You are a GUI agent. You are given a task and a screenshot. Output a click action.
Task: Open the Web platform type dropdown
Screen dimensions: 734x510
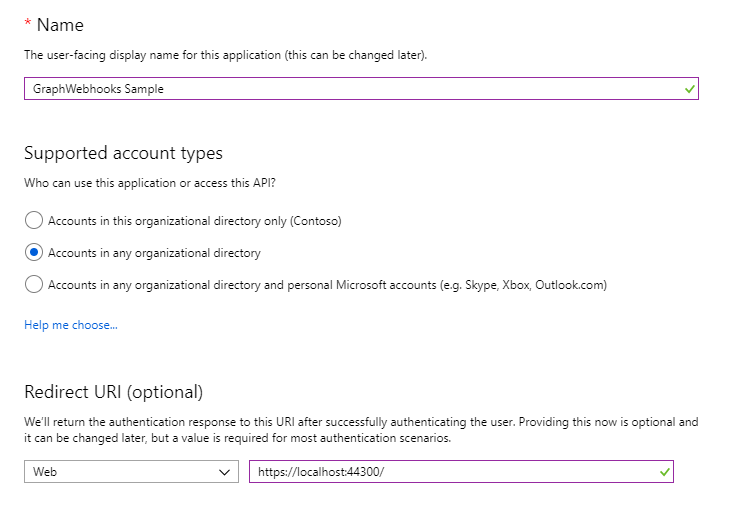(x=130, y=471)
